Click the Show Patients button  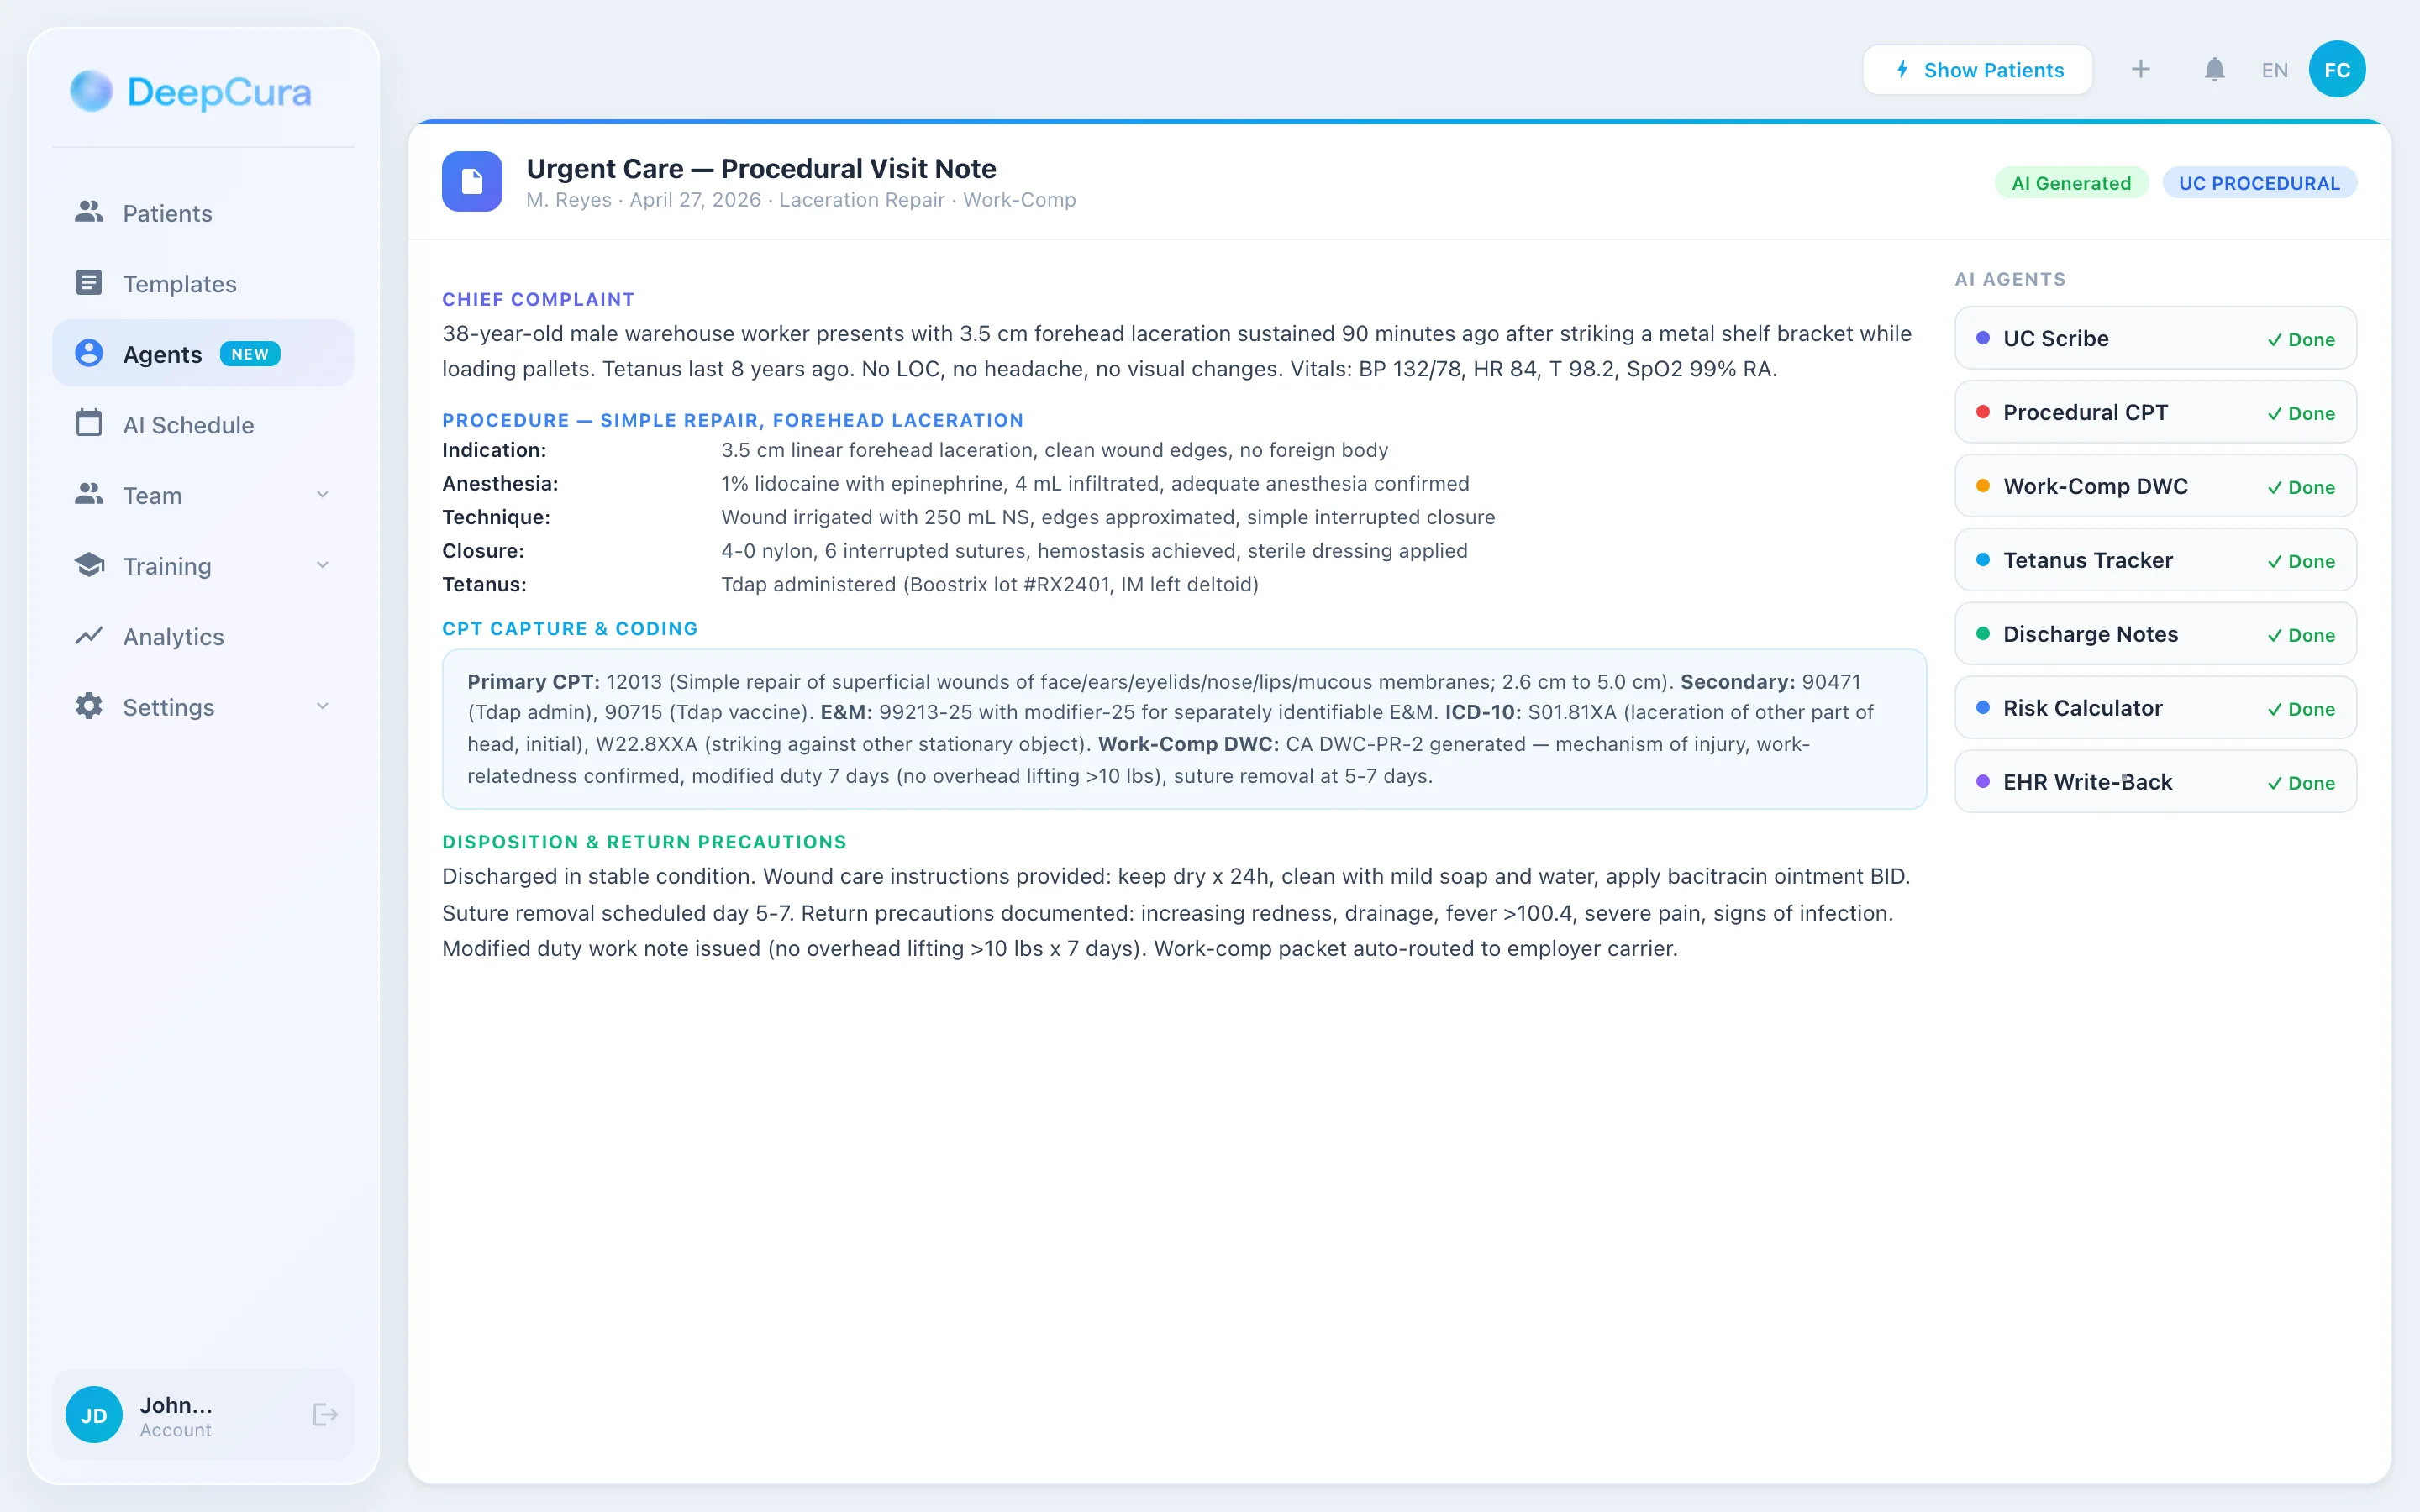click(1977, 70)
